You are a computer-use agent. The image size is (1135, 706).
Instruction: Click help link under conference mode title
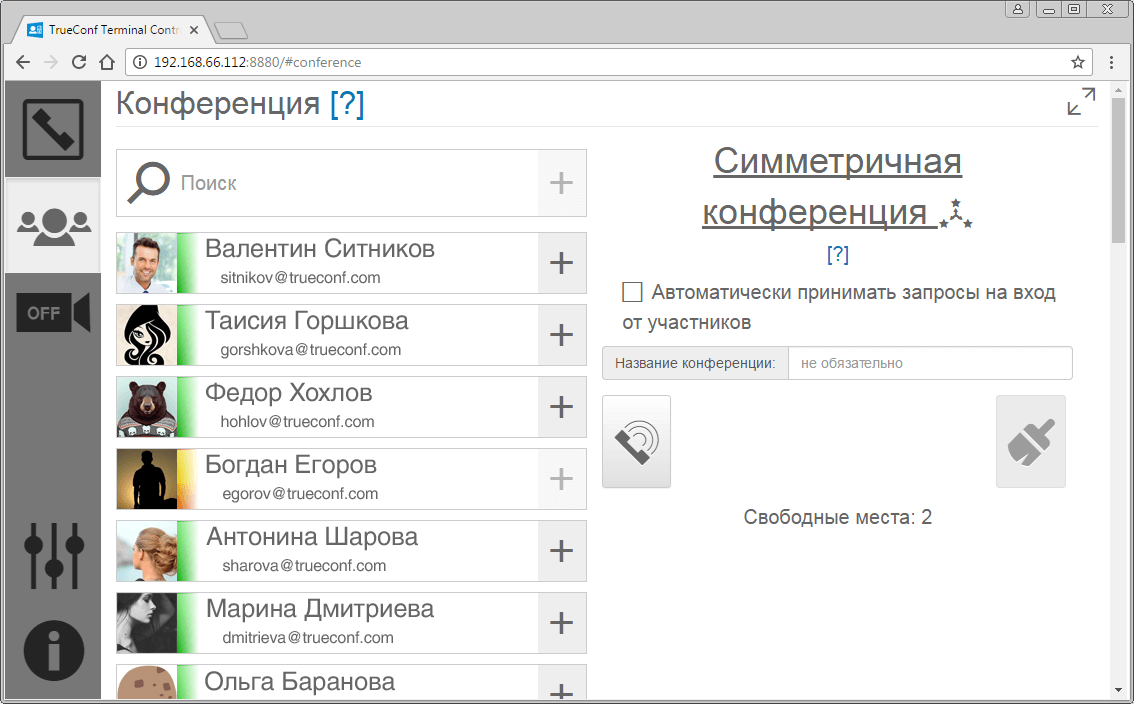pyautogui.click(x=838, y=255)
